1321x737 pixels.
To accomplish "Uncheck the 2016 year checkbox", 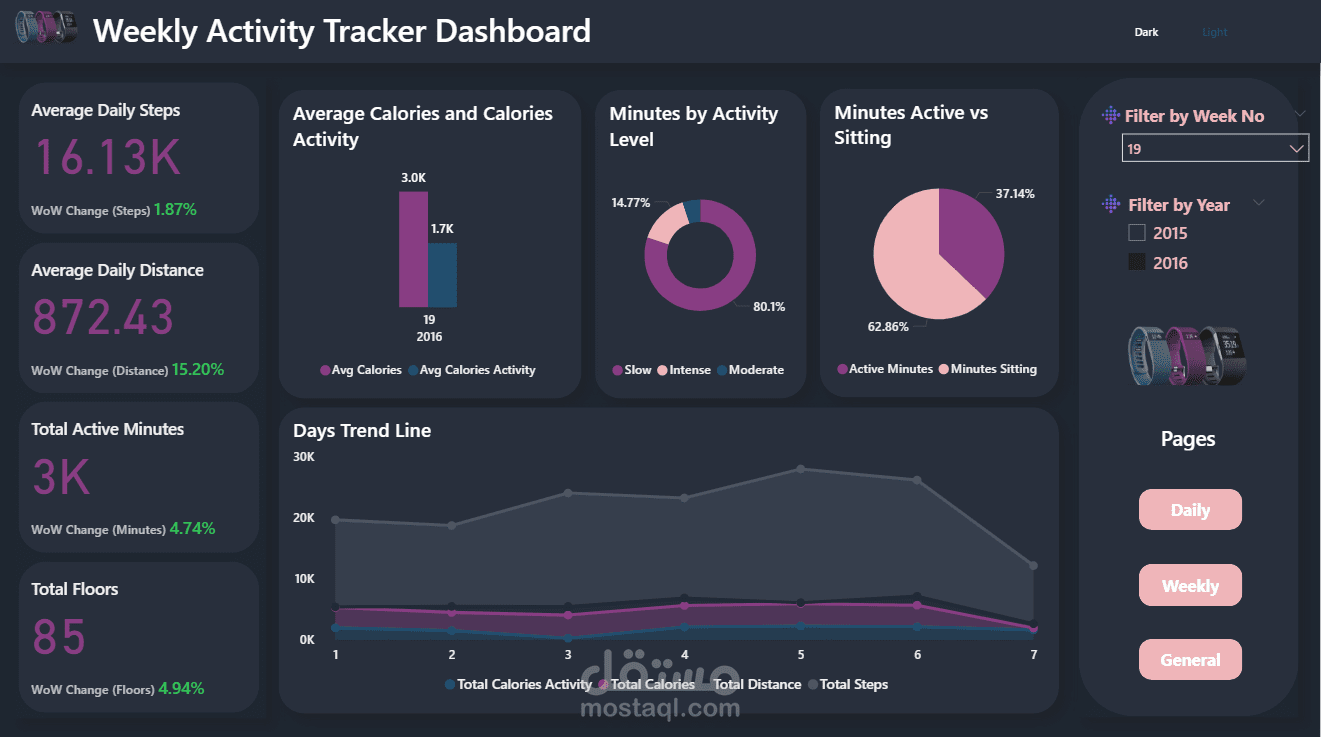I will coord(1137,263).
